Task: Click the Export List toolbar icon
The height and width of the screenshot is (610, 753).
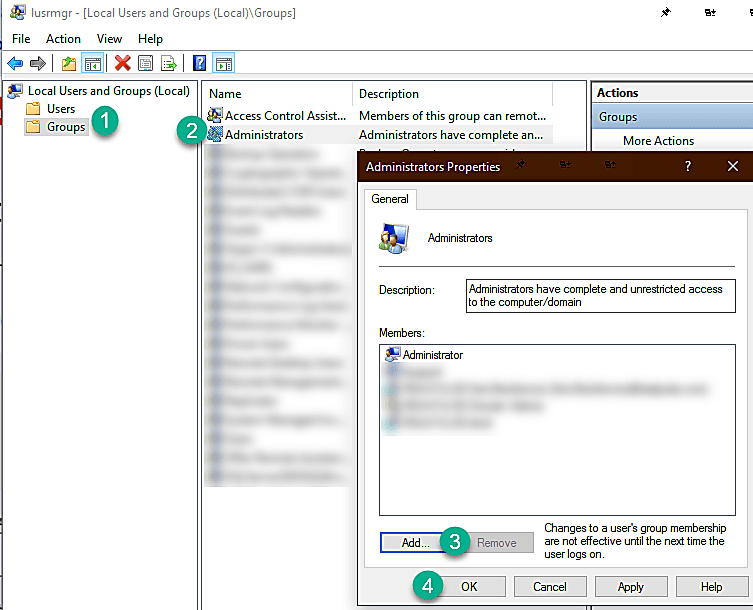Action: coord(169,63)
